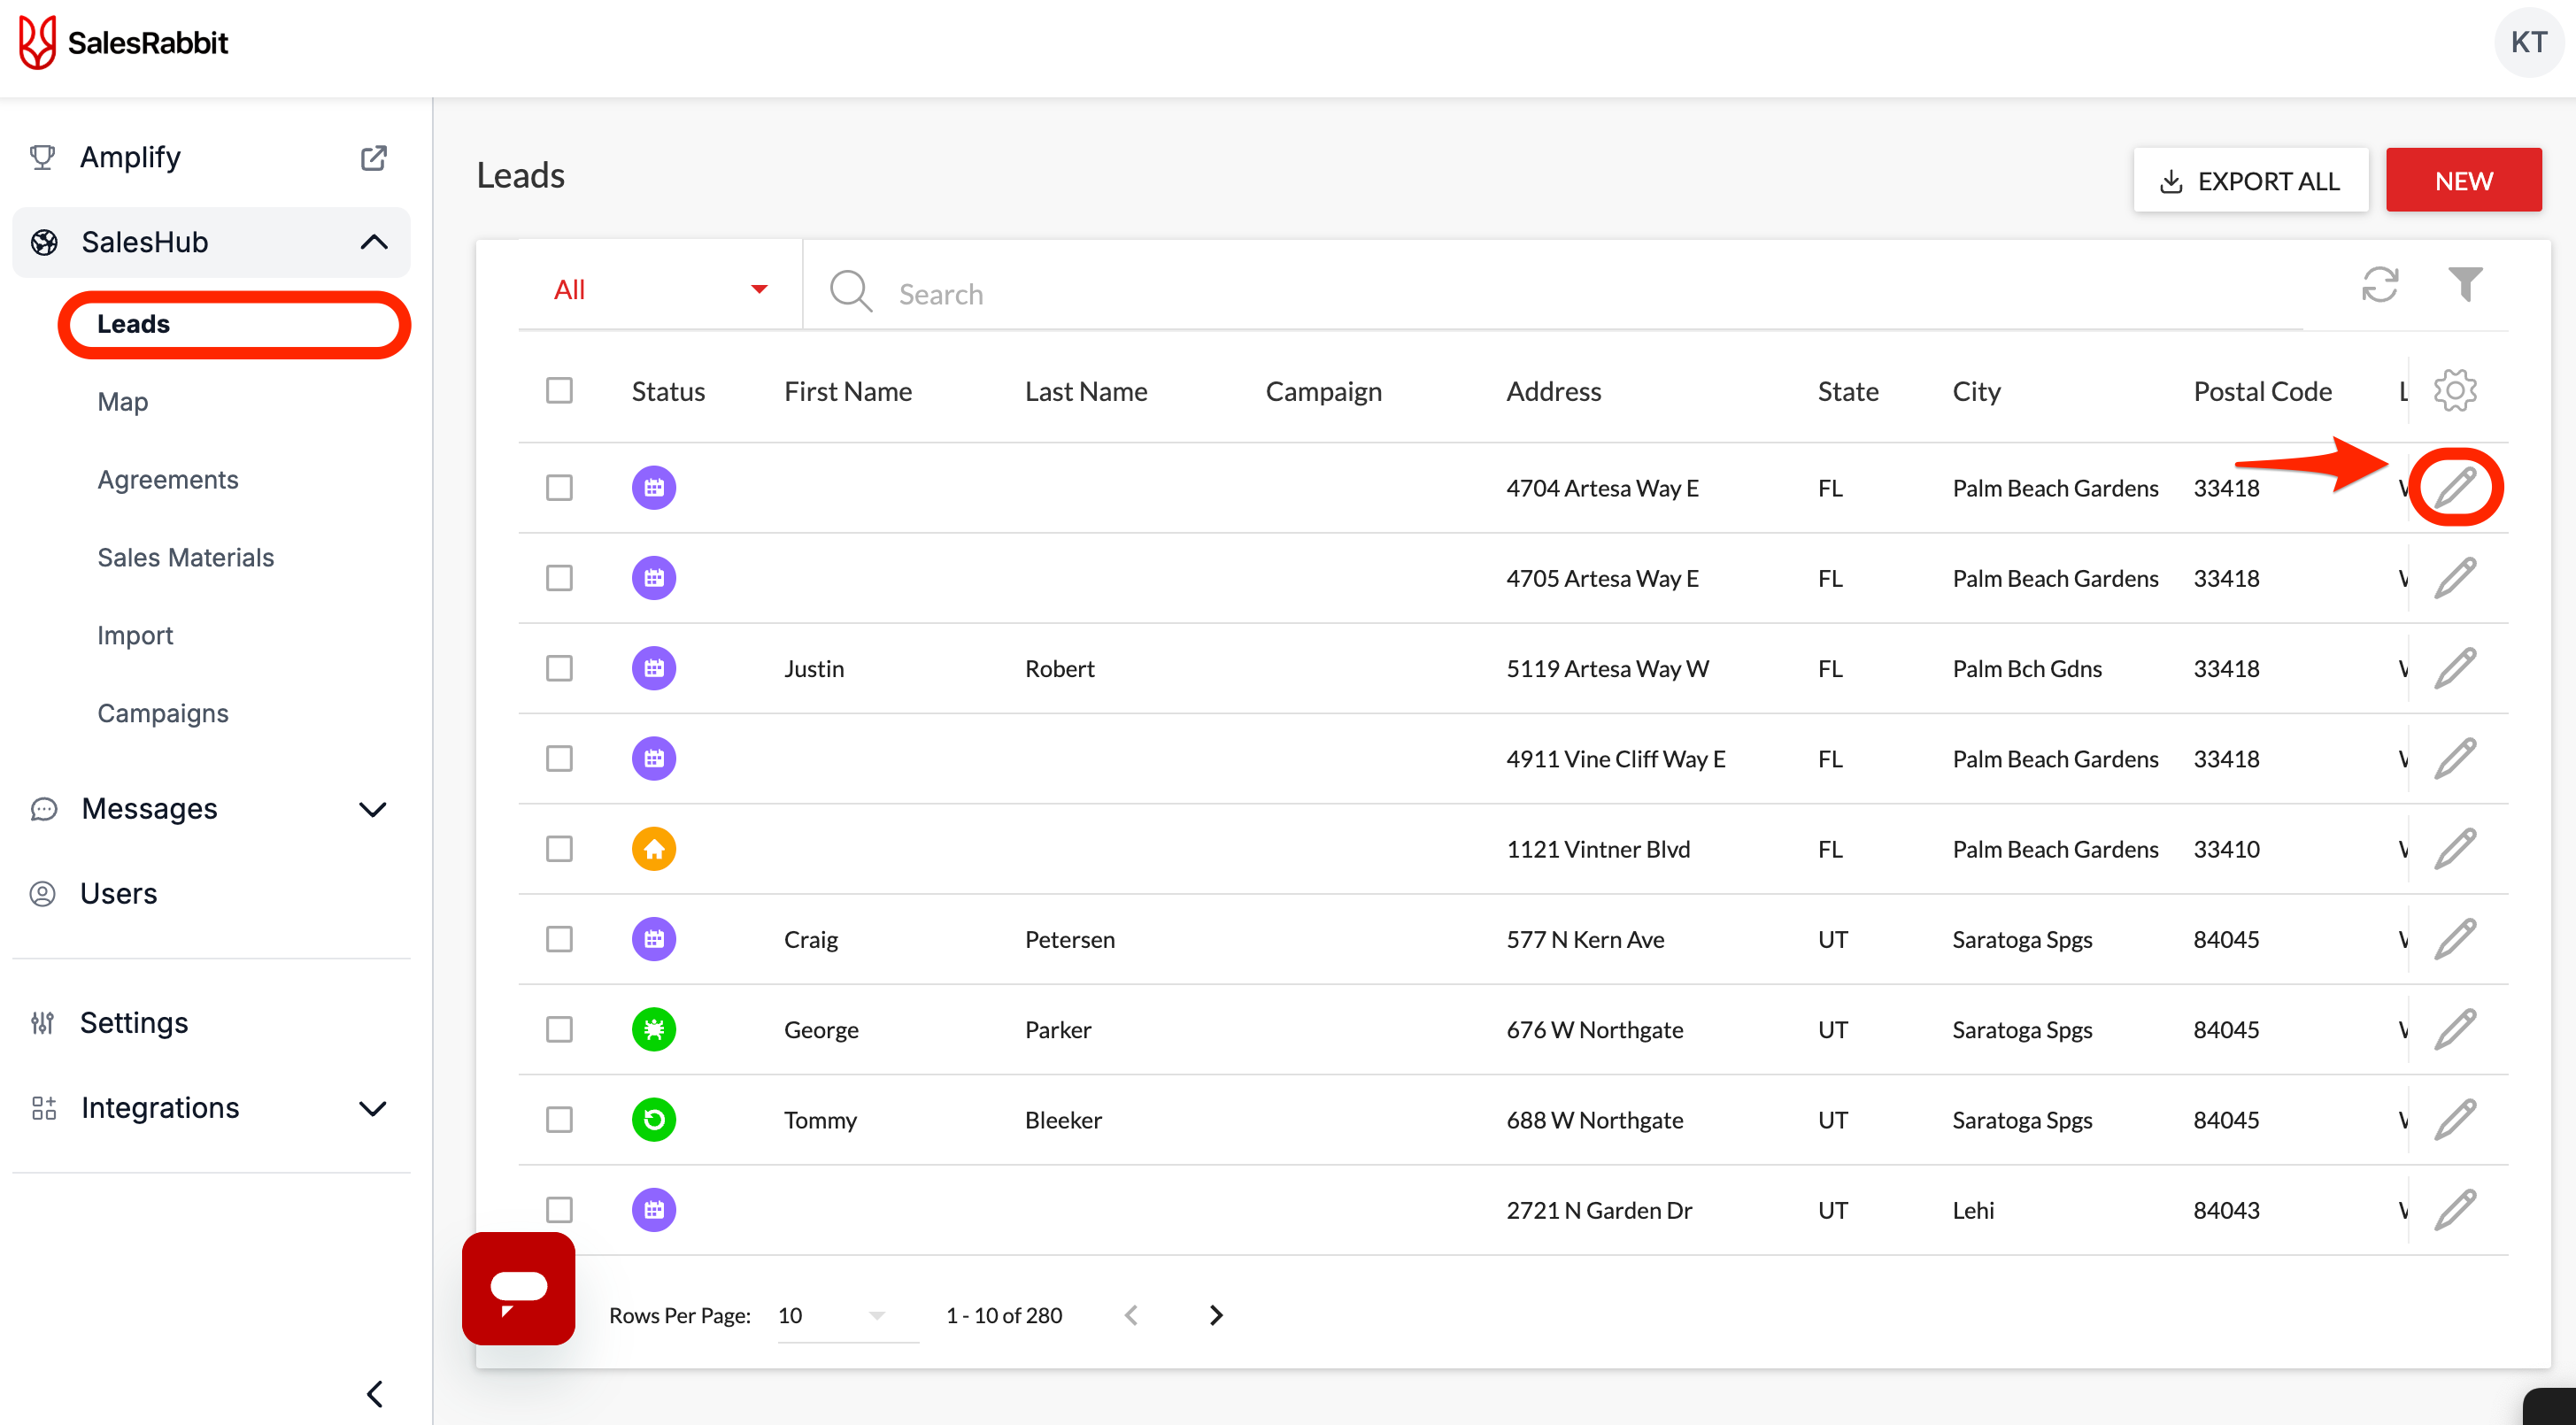Go to previous page of leads
This screenshot has height=1425, width=2576.
1131,1315
